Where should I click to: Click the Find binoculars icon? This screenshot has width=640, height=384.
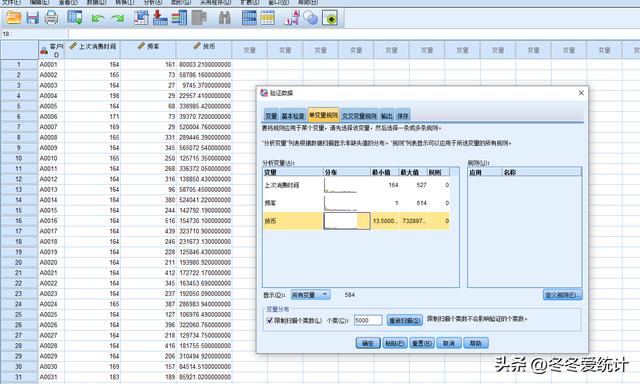224,18
